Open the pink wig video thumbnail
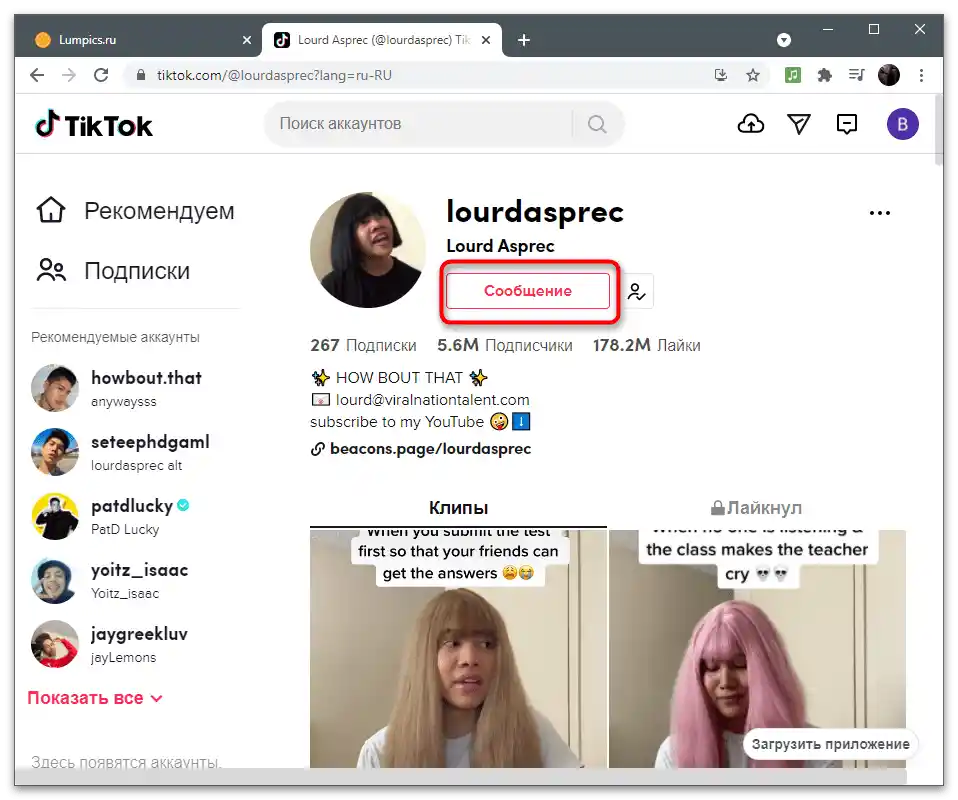The height and width of the screenshot is (800, 958). tap(757, 648)
